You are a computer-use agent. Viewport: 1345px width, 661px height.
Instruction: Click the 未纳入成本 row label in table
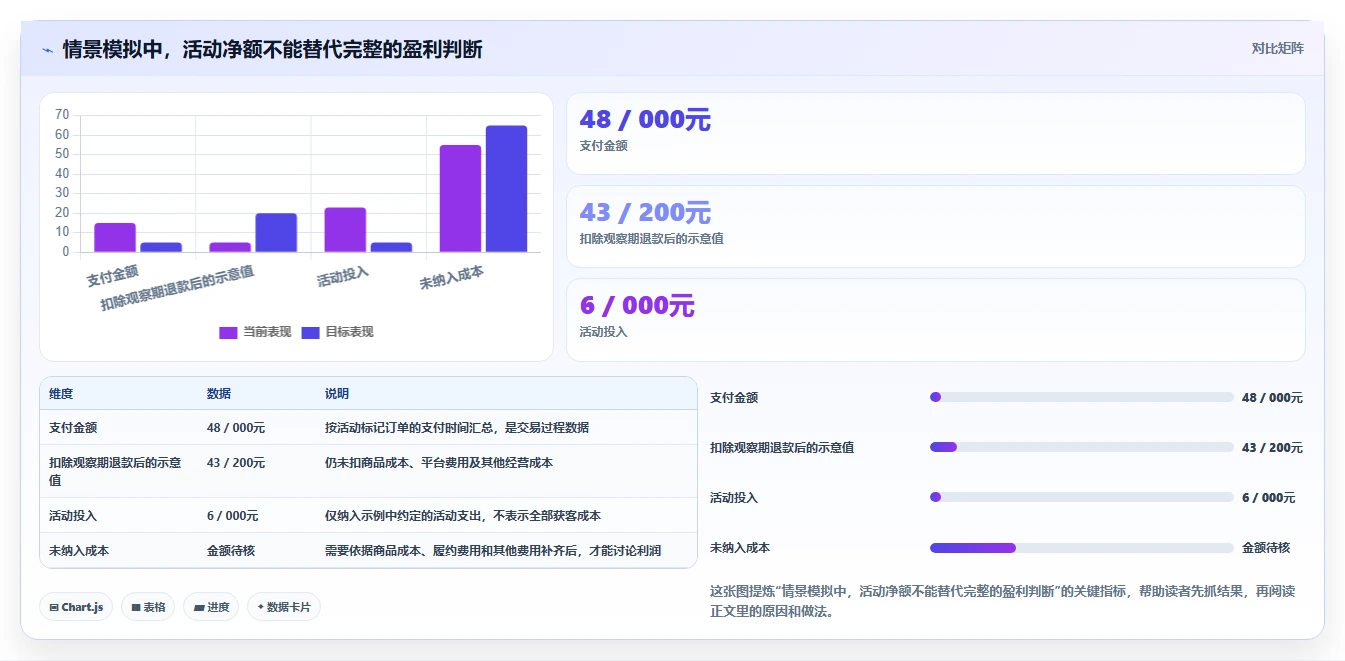79,550
